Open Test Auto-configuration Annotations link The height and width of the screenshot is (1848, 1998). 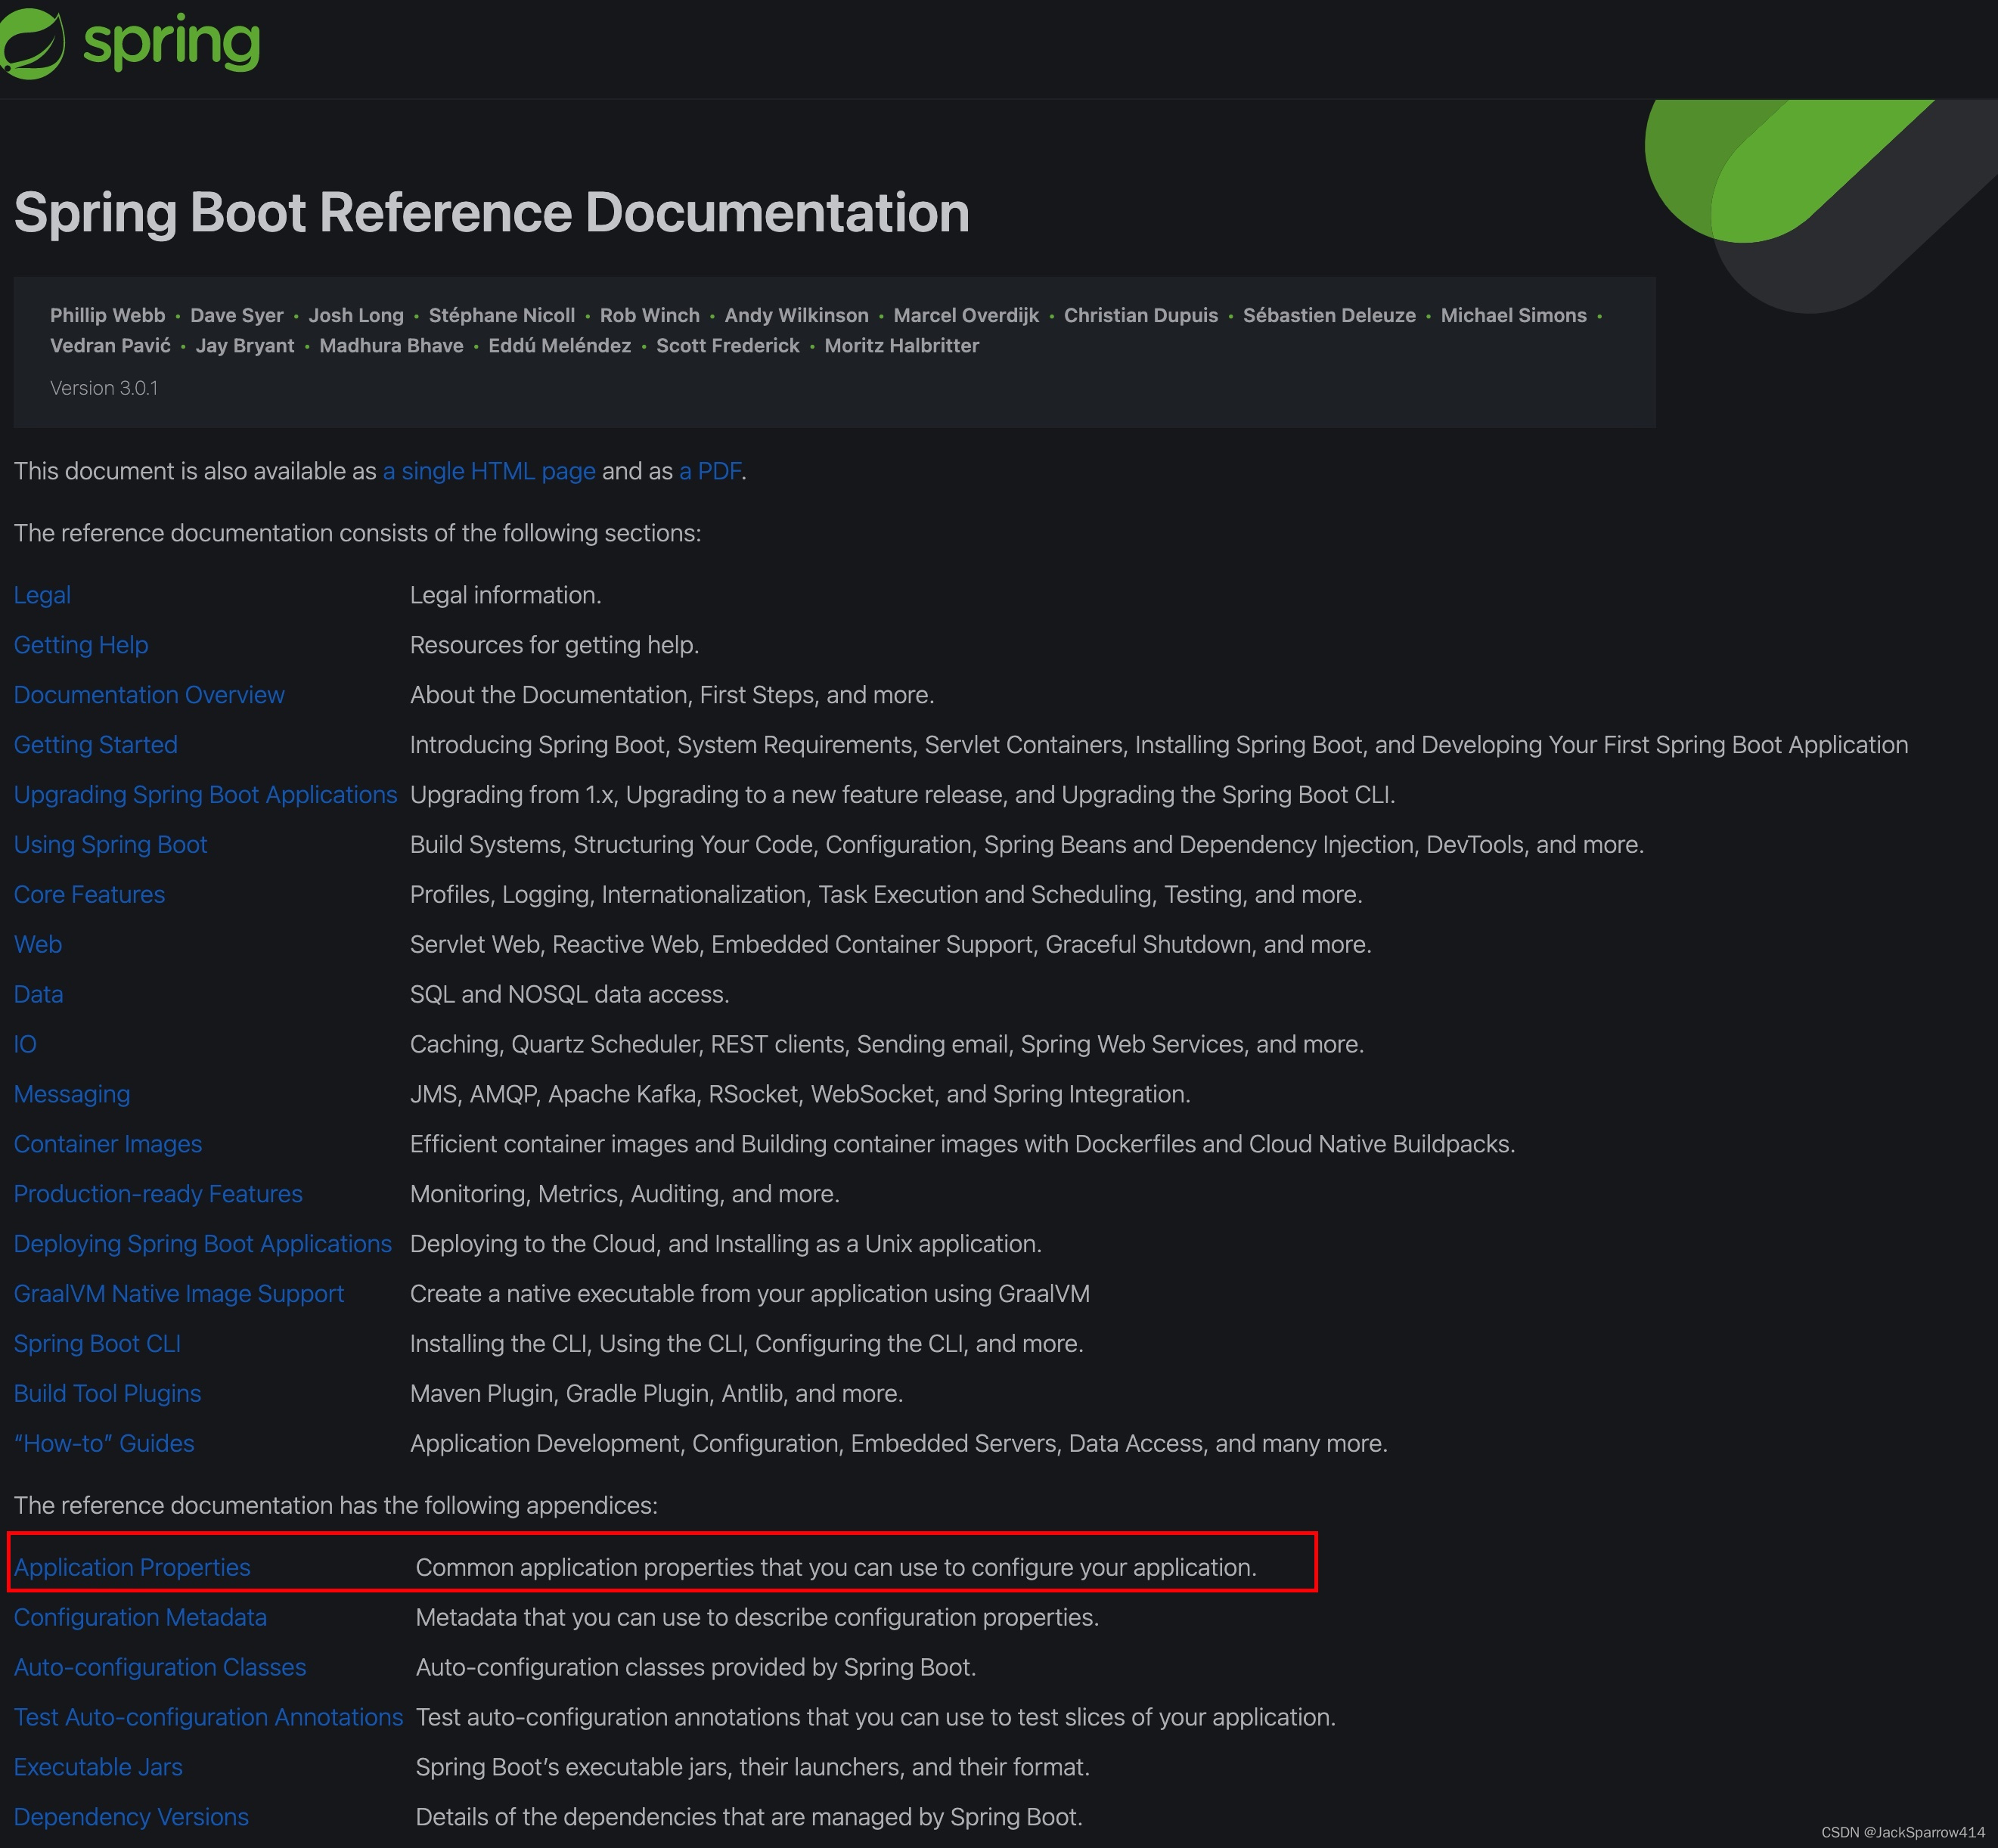click(208, 1717)
